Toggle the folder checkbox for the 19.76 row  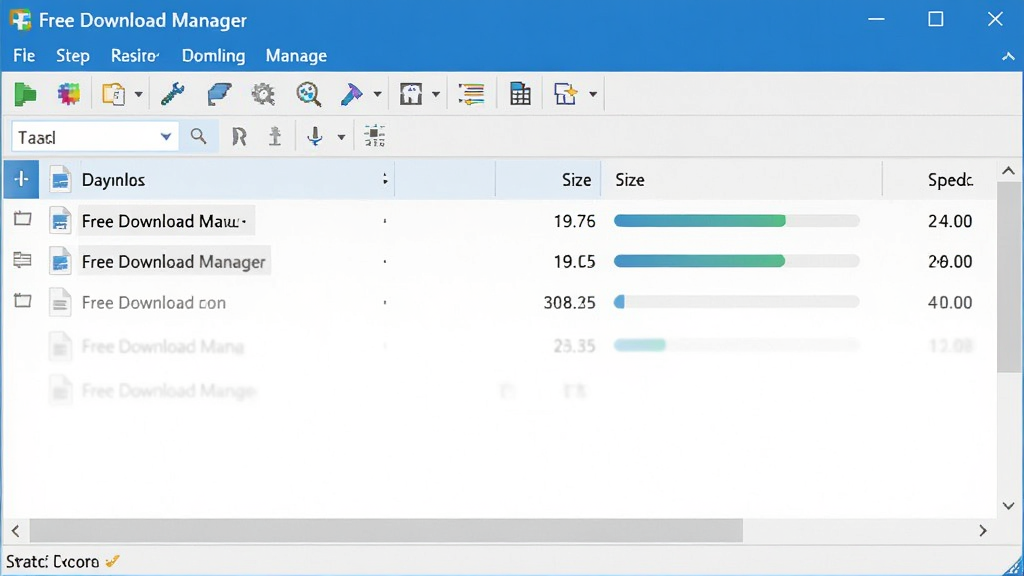pos(23,219)
